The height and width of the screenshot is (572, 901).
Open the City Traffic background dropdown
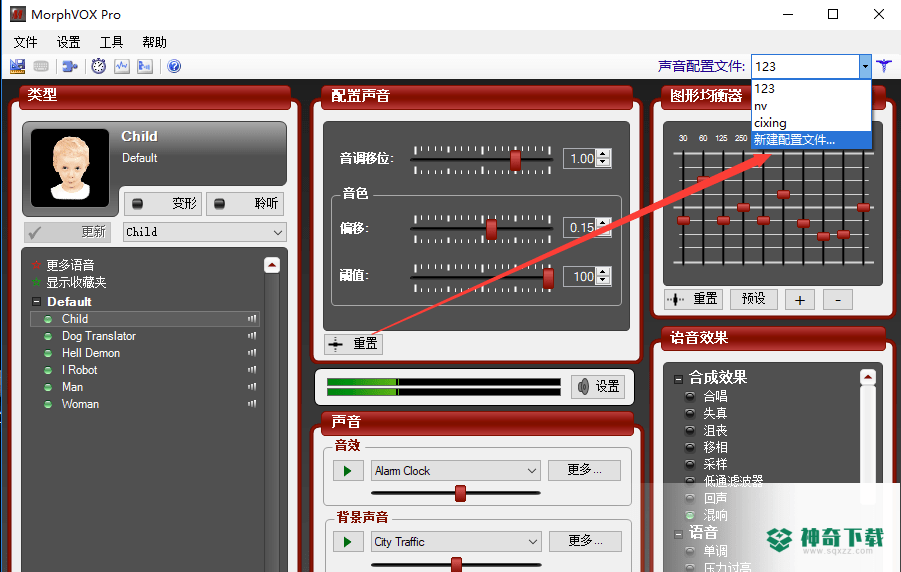tap(456, 542)
